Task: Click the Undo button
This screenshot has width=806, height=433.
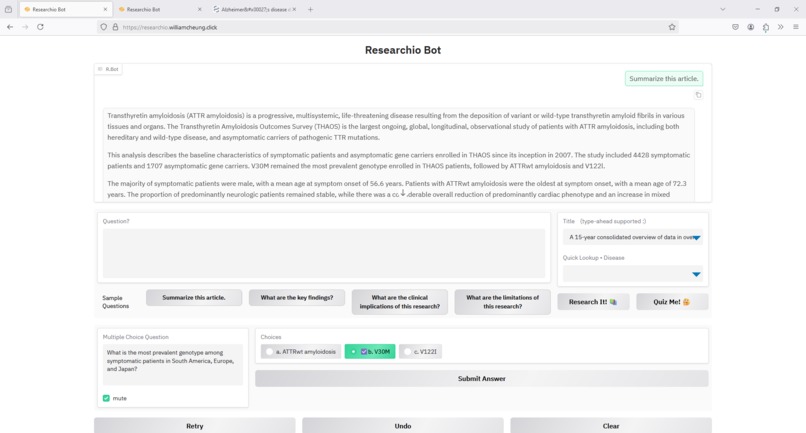Action: (403, 426)
